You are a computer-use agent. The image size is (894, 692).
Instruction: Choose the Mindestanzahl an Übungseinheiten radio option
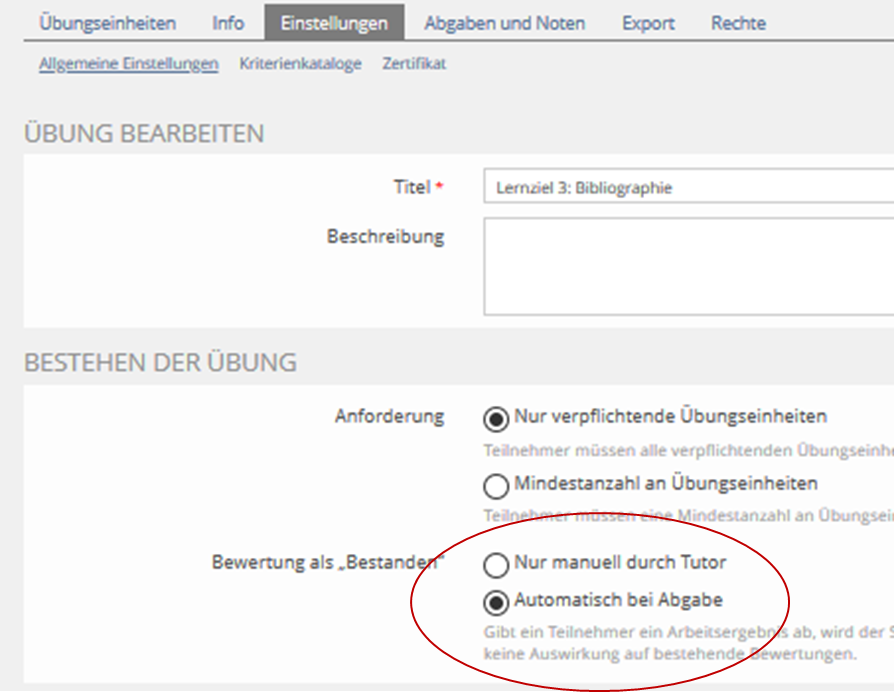coord(495,486)
